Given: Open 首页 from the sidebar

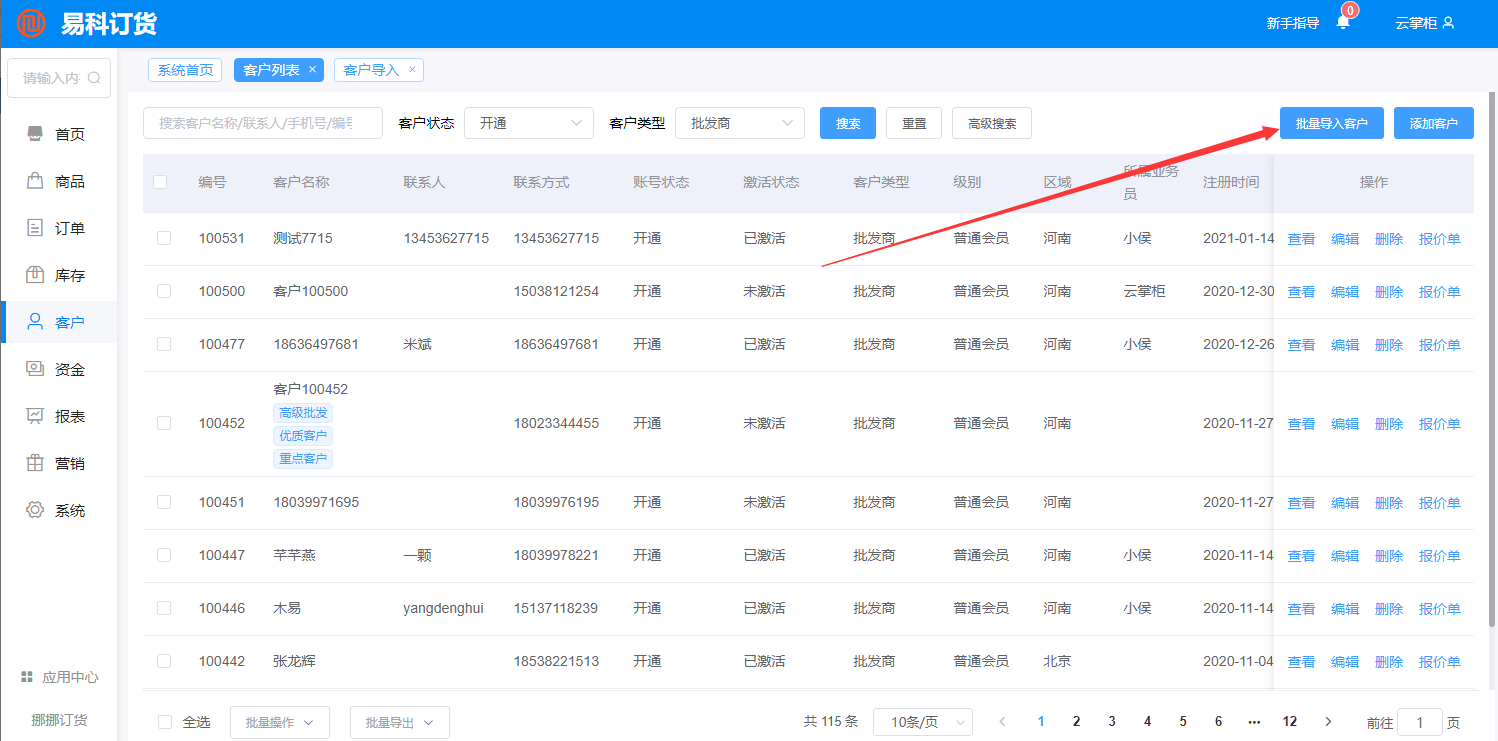Looking at the screenshot, I should tap(58, 134).
